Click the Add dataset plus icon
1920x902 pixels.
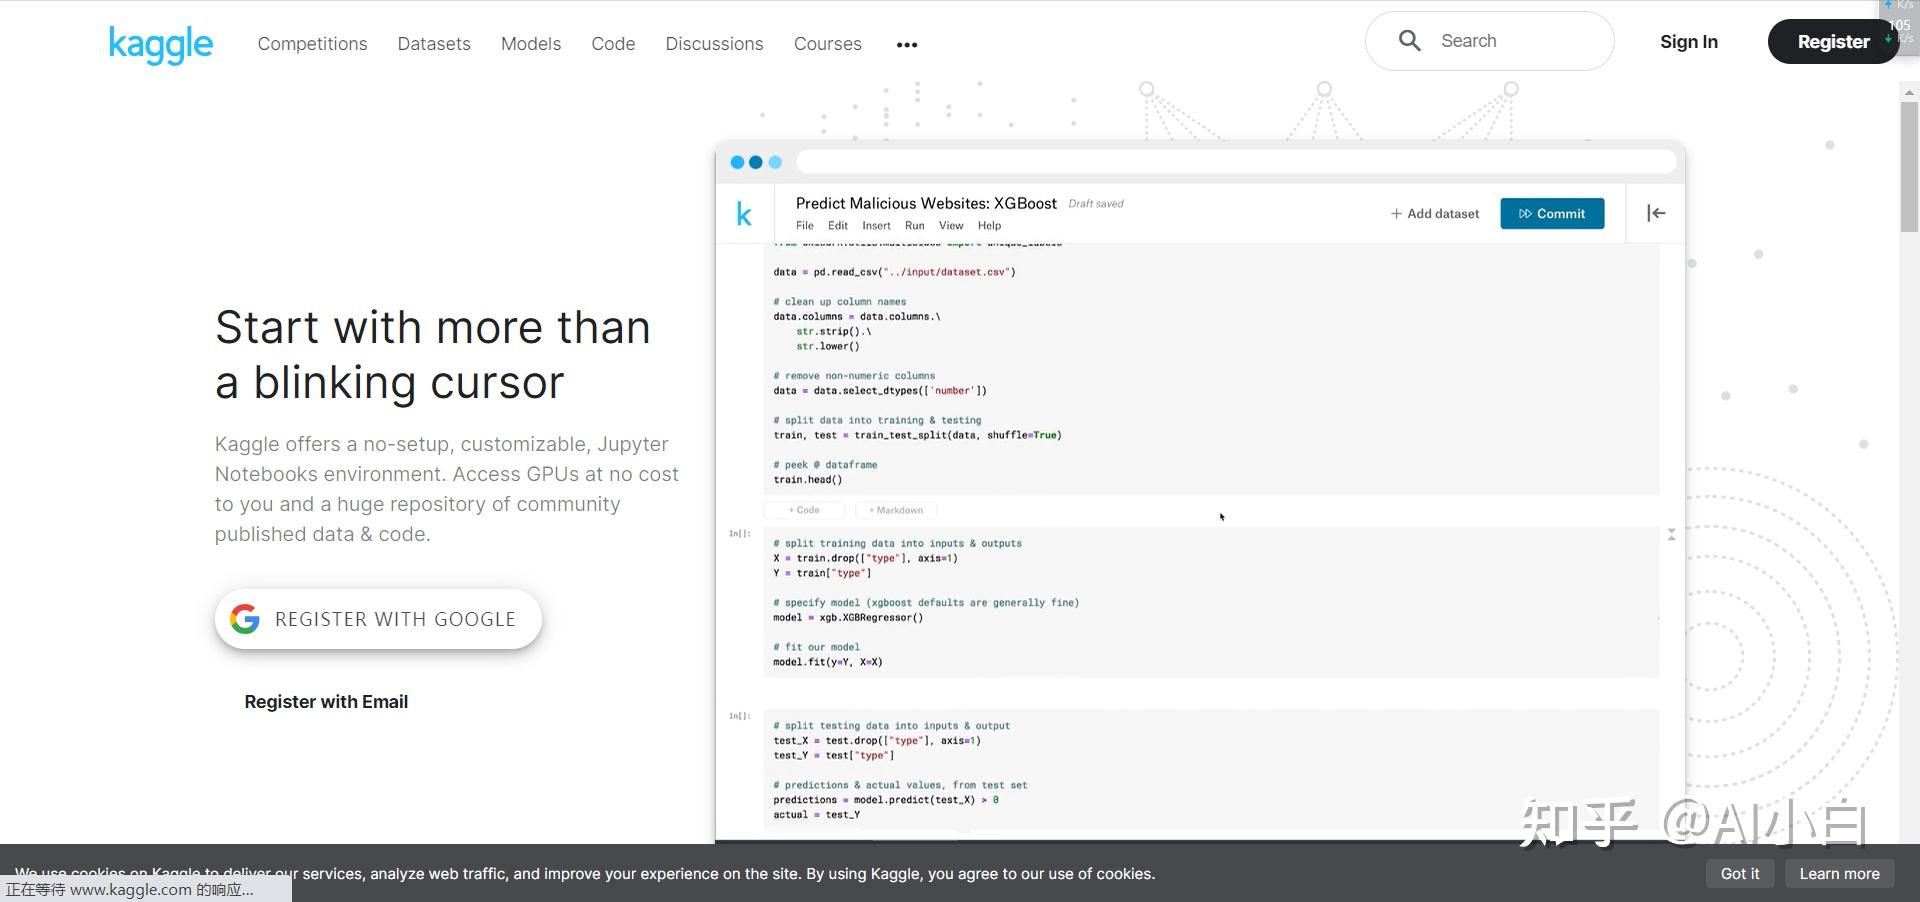1396,214
